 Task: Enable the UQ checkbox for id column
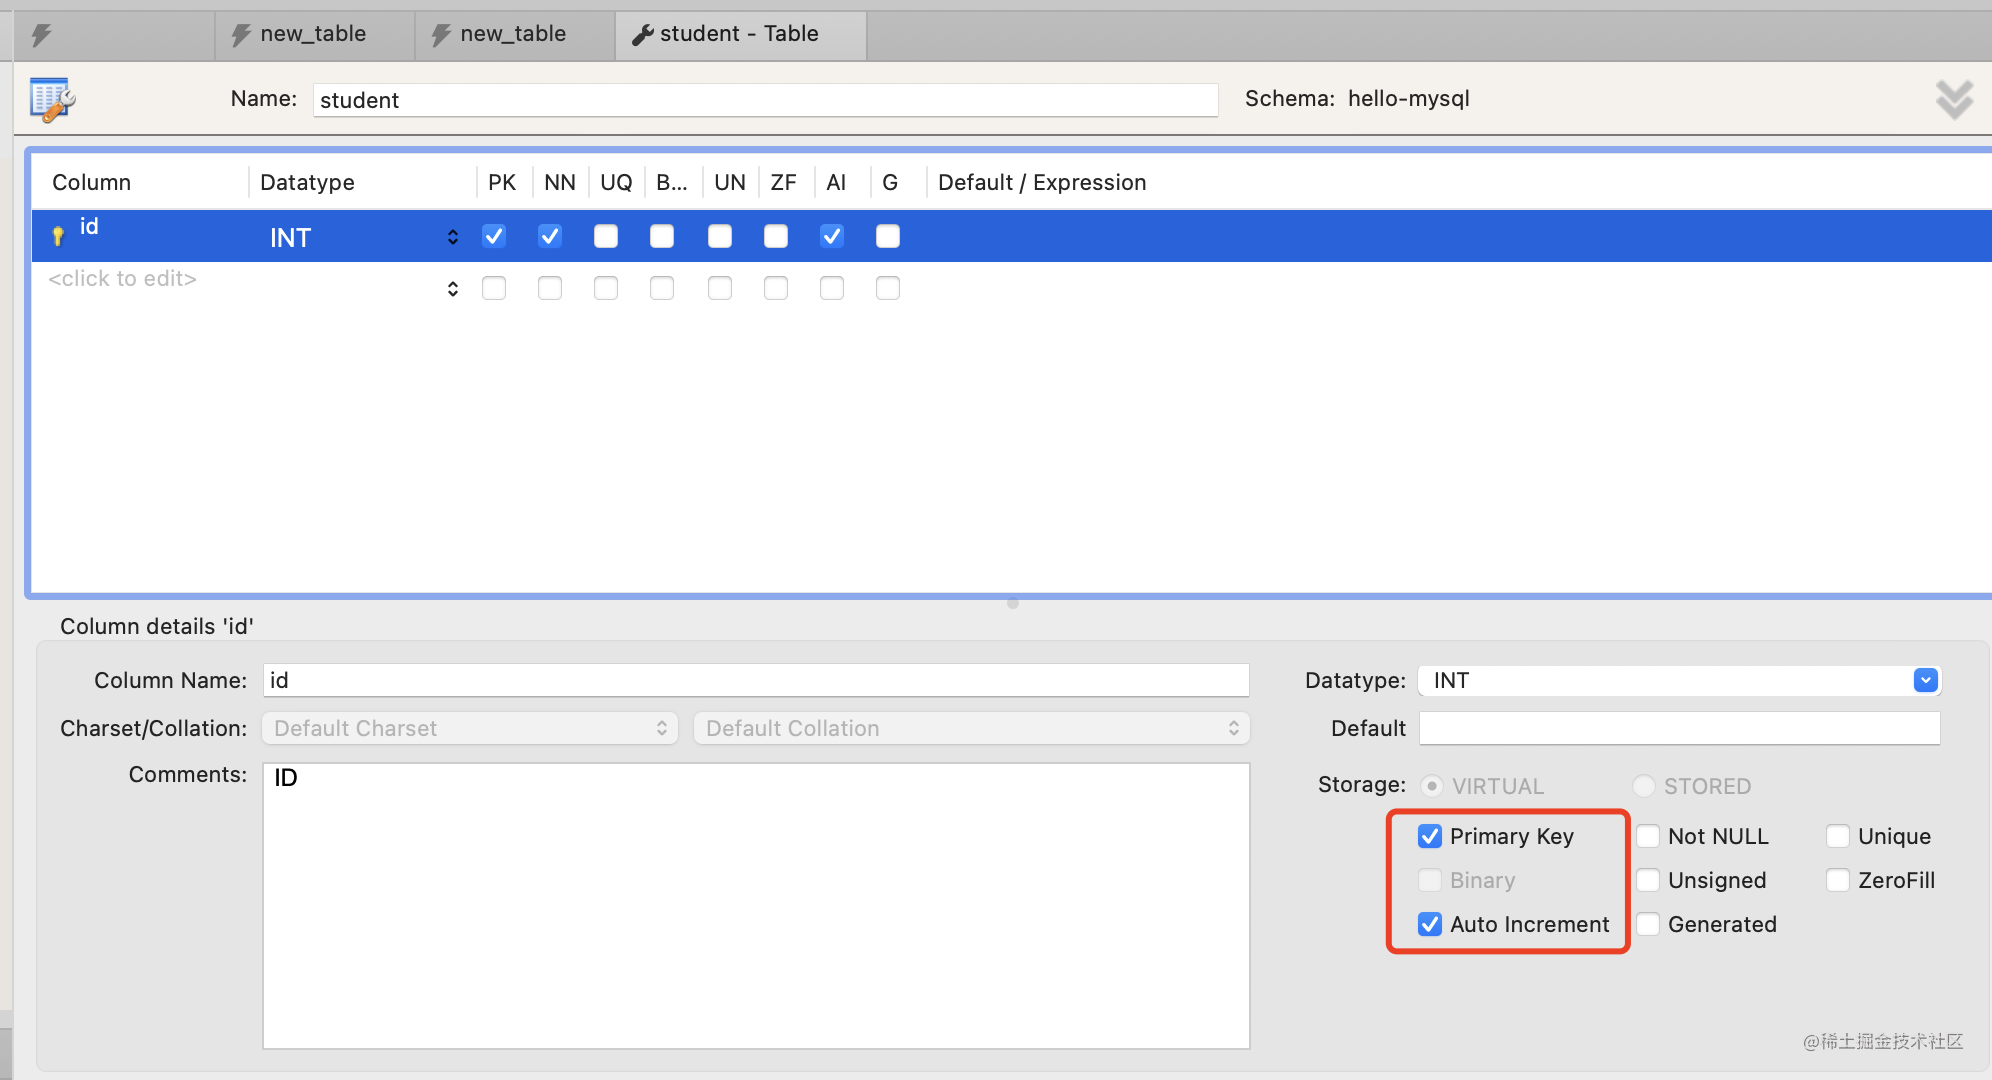pyautogui.click(x=606, y=236)
